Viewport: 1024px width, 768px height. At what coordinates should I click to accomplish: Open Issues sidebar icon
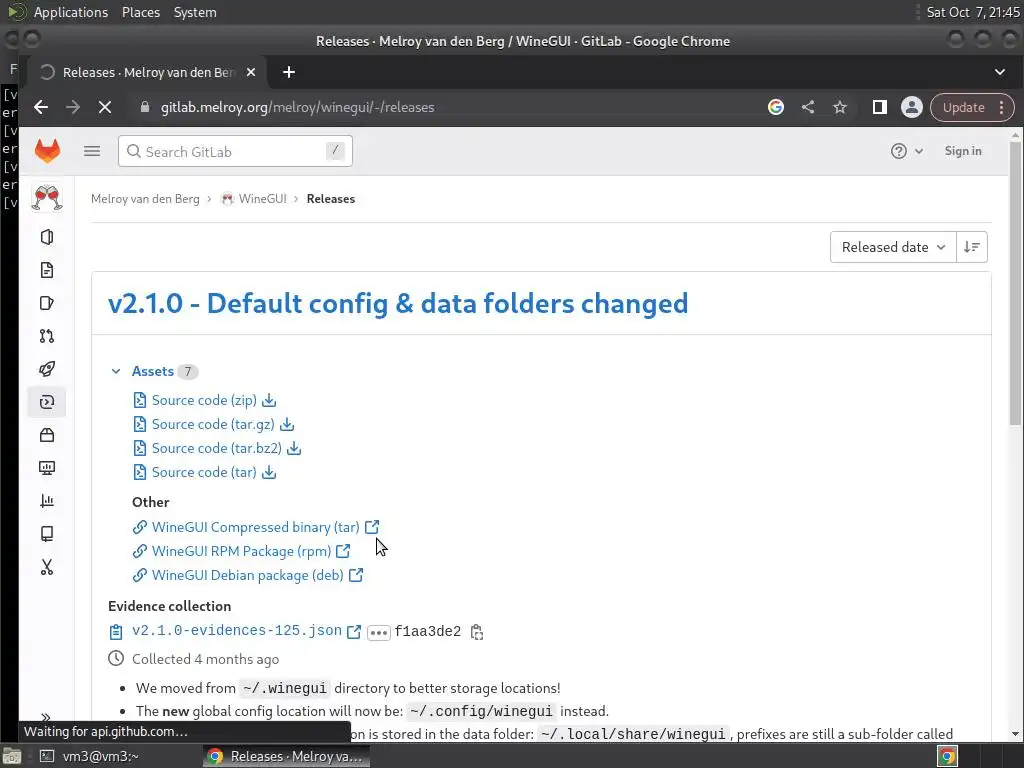tap(47, 303)
